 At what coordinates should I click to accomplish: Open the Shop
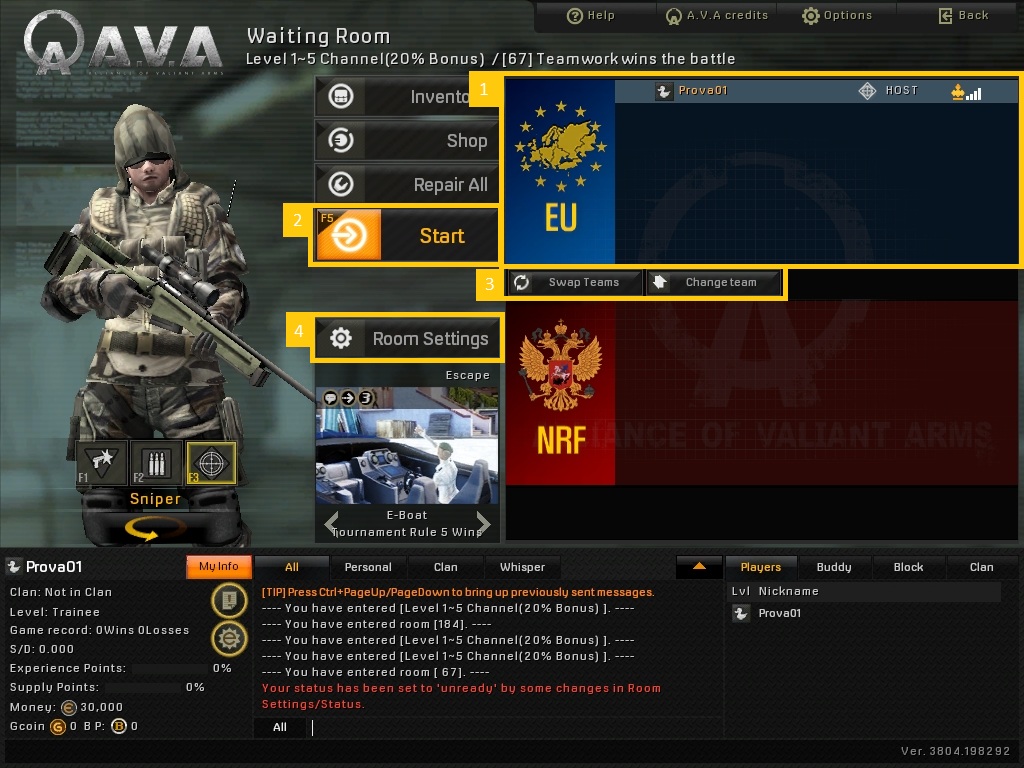point(406,141)
